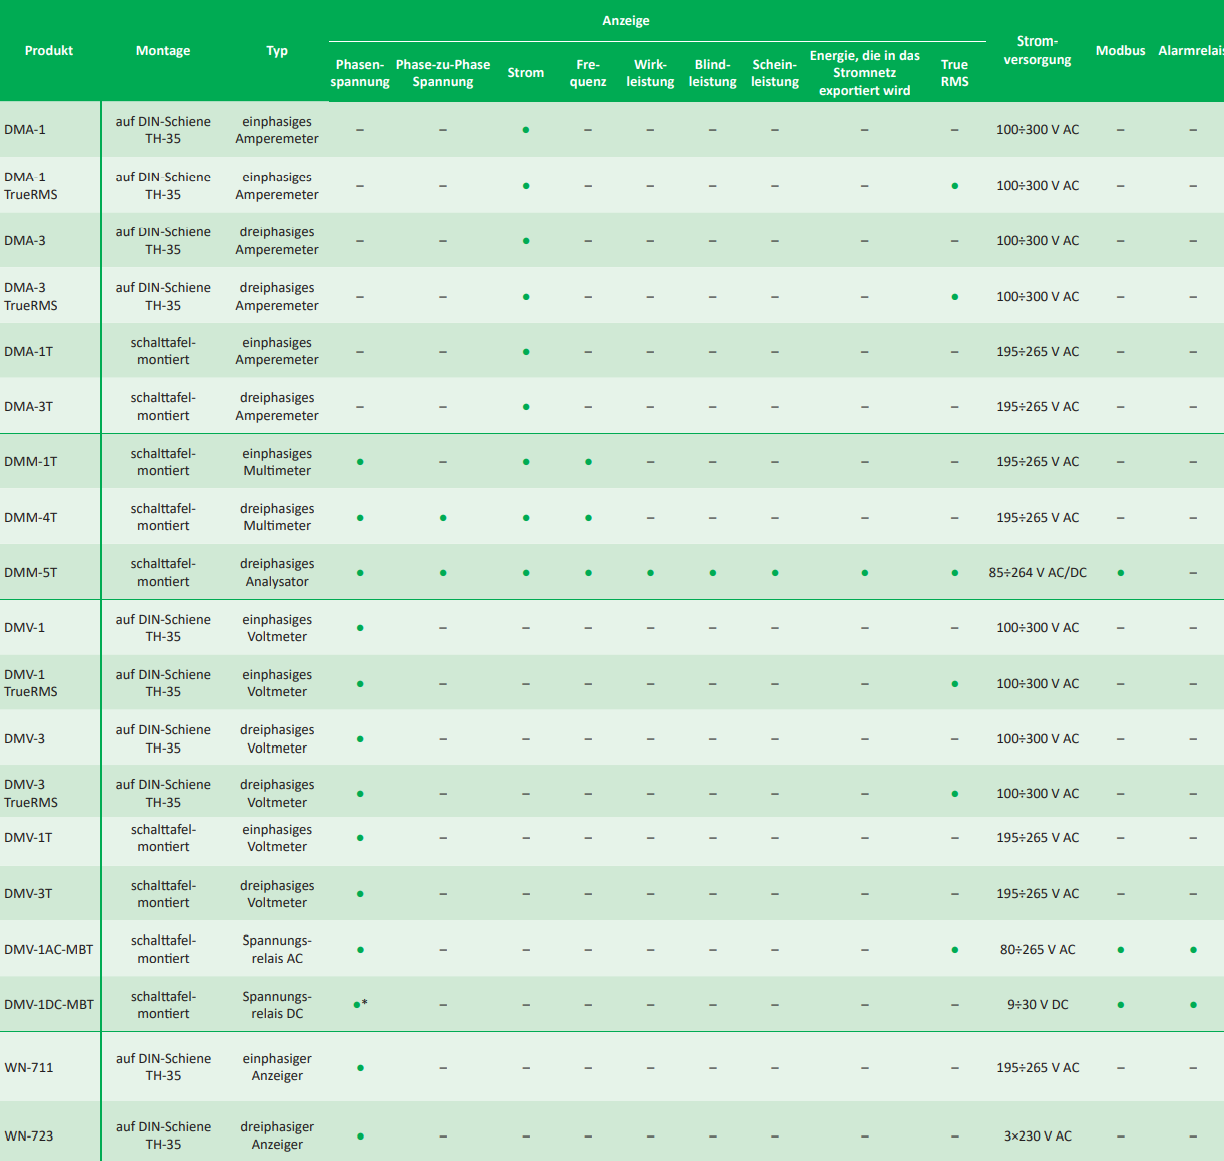Screen dimensions: 1224x1161
Task: Click the 'Montage' column header
Action: tap(163, 51)
